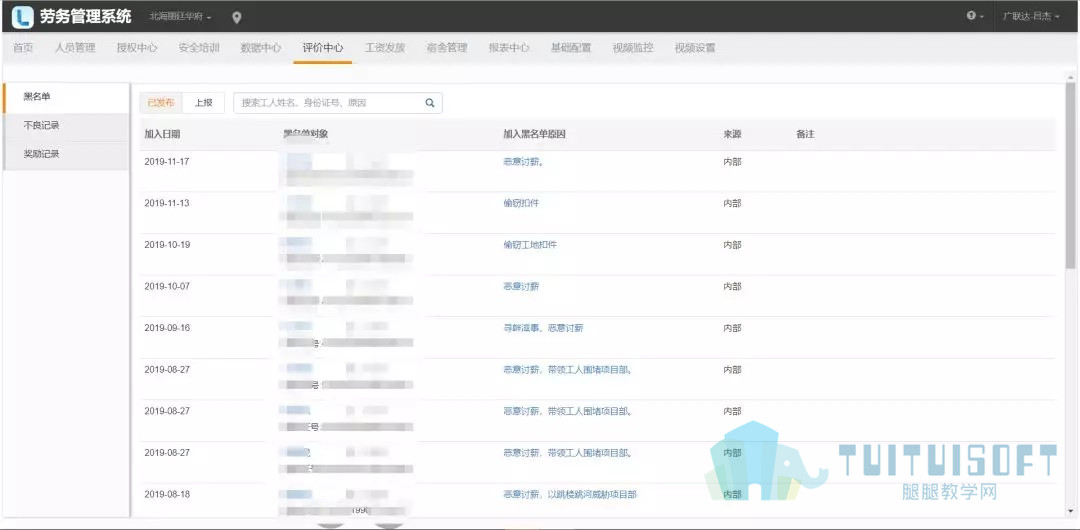Open the help question-mark icon menu

[x=975, y=16]
